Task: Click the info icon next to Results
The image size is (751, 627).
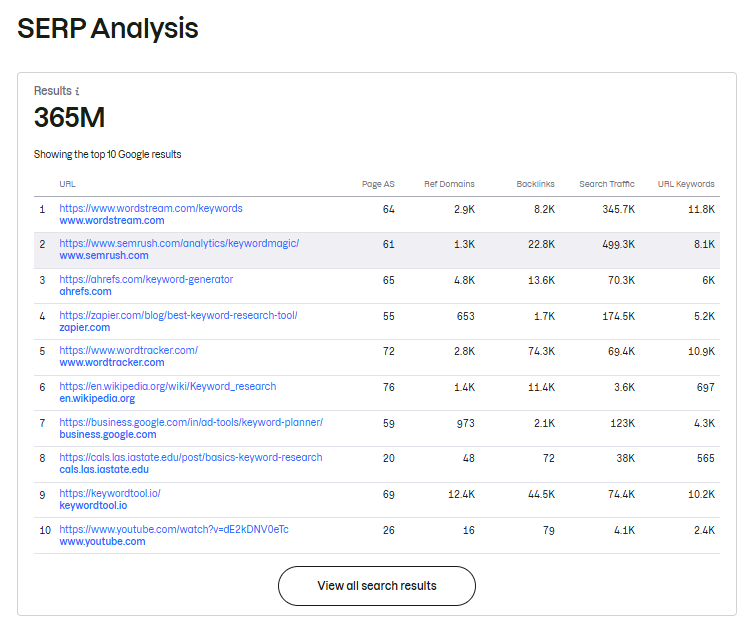Action: click(77, 91)
